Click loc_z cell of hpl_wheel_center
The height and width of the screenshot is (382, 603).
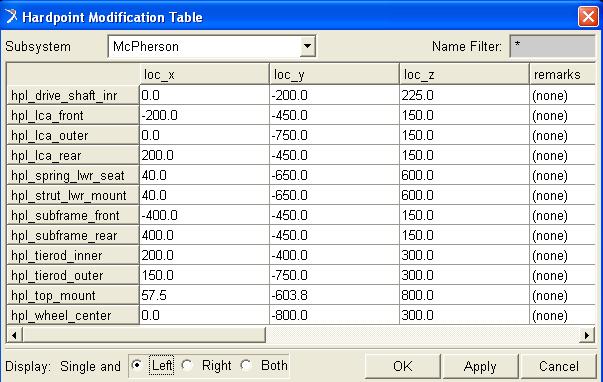point(465,315)
